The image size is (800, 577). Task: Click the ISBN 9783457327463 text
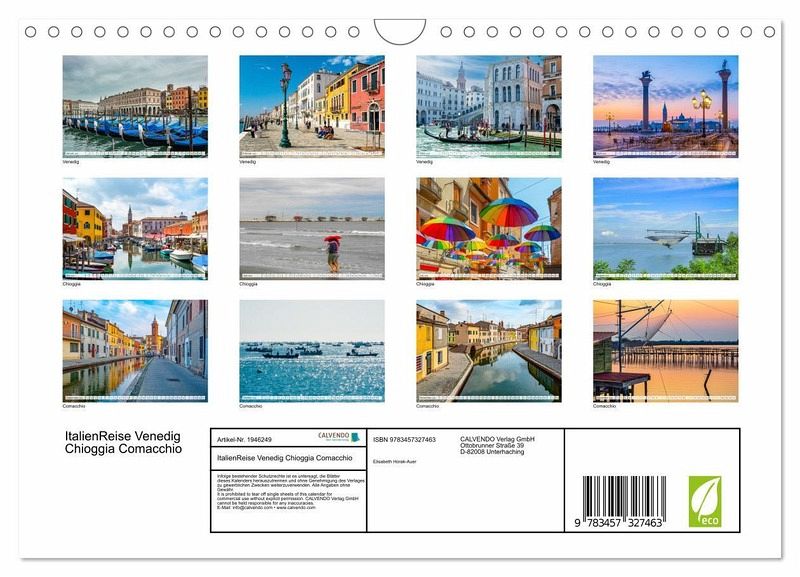pos(404,439)
